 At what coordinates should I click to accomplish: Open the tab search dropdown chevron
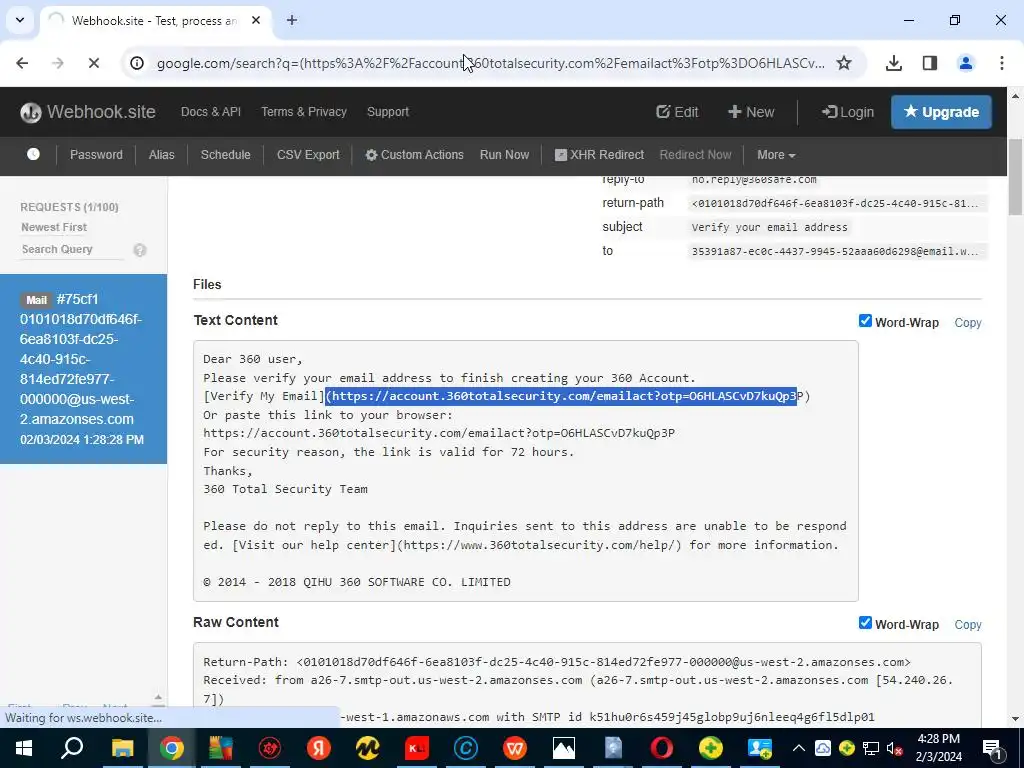[20, 20]
